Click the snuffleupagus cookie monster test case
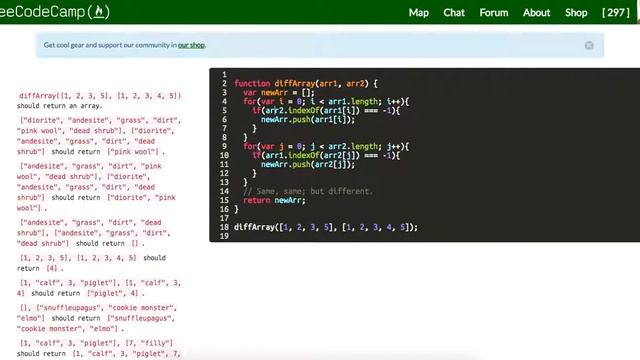Image resolution: width=640 pixels, height=360 pixels. 97,318
